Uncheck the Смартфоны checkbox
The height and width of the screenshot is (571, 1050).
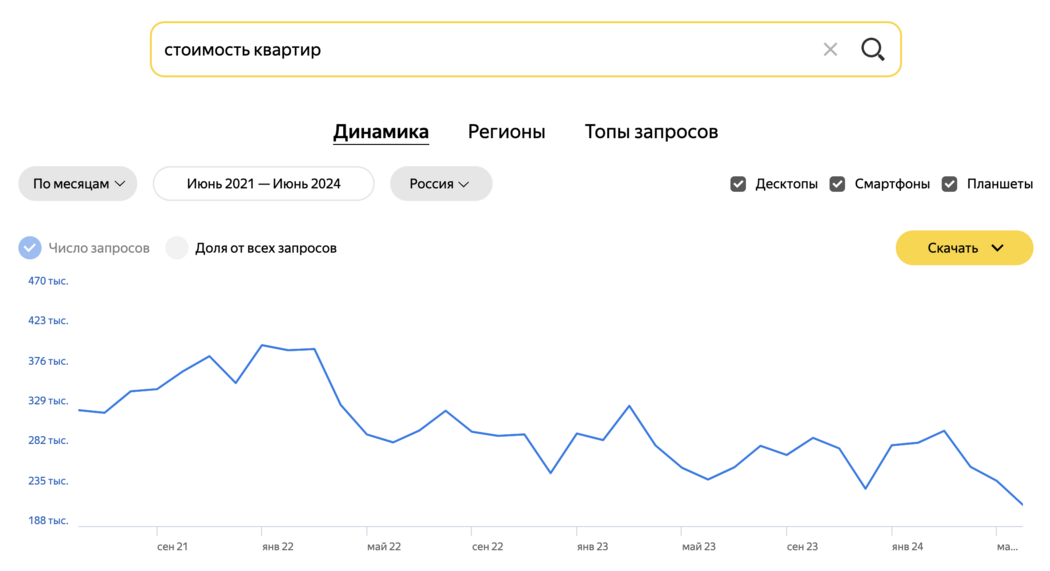pos(837,184)
